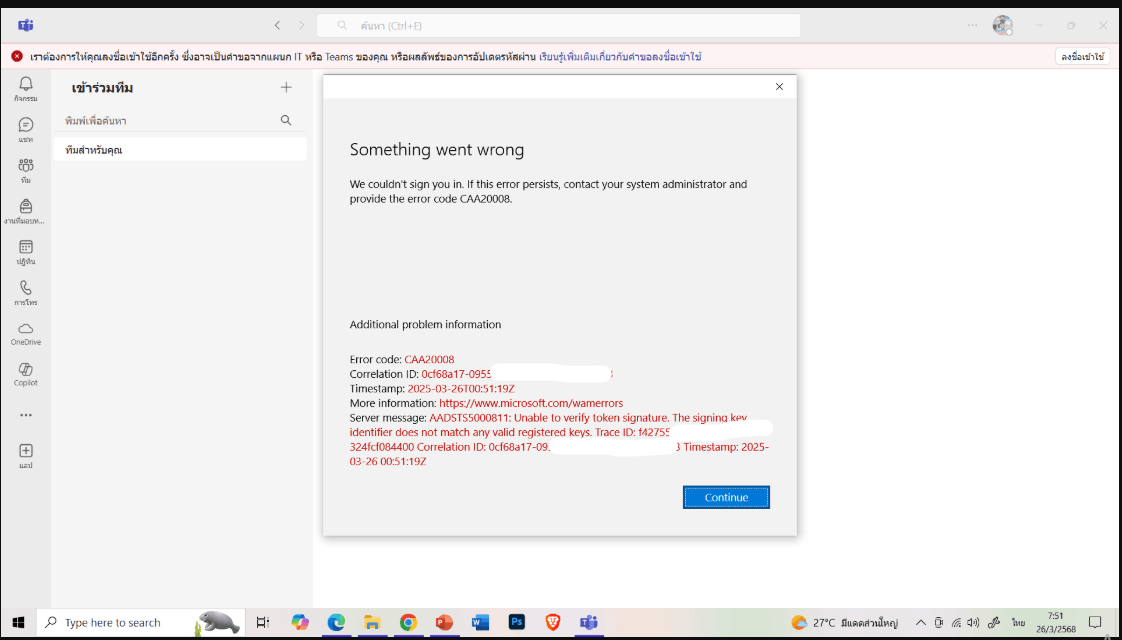
Task: Click the Continue button in error dialog
Action: click(726, 498)
